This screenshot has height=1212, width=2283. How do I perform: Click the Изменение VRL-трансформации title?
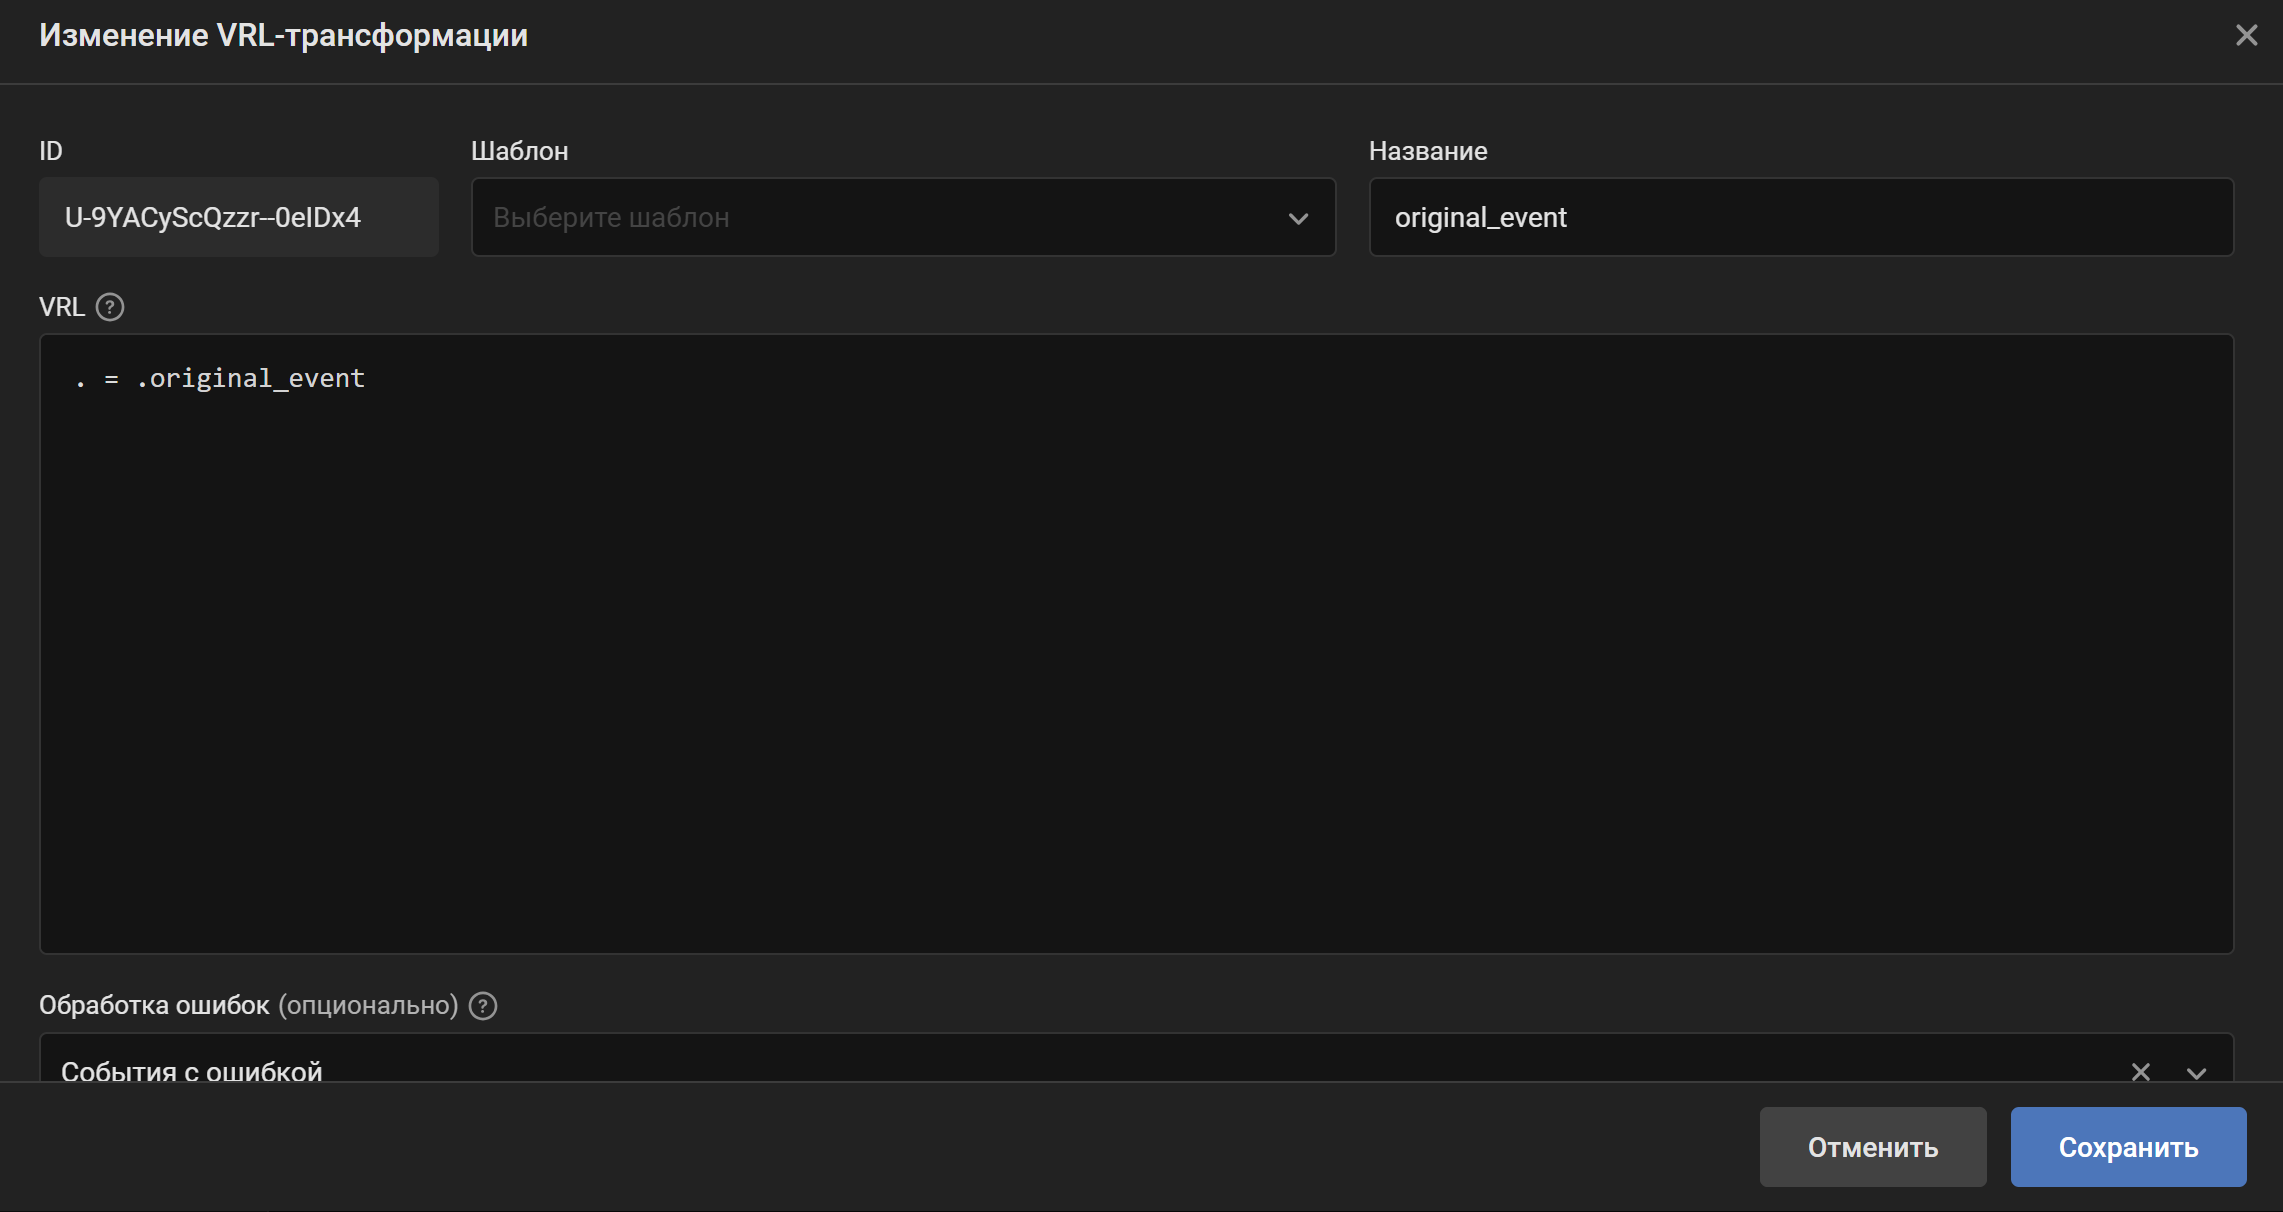pos(284,35)
